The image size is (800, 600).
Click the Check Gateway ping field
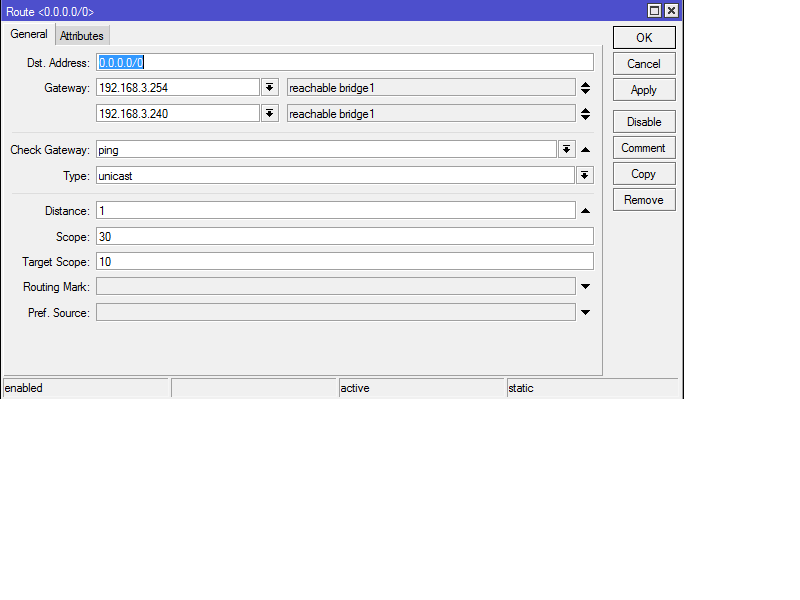(x=326, y=149)
